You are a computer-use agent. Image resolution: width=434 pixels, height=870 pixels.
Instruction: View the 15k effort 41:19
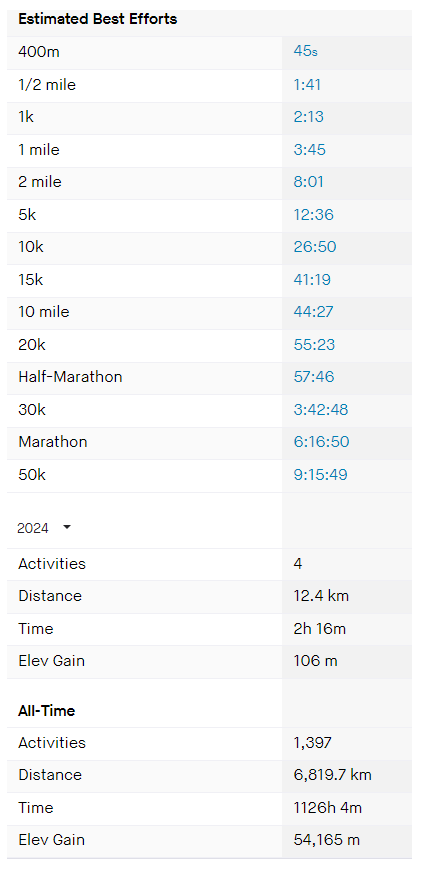(312, 280)
